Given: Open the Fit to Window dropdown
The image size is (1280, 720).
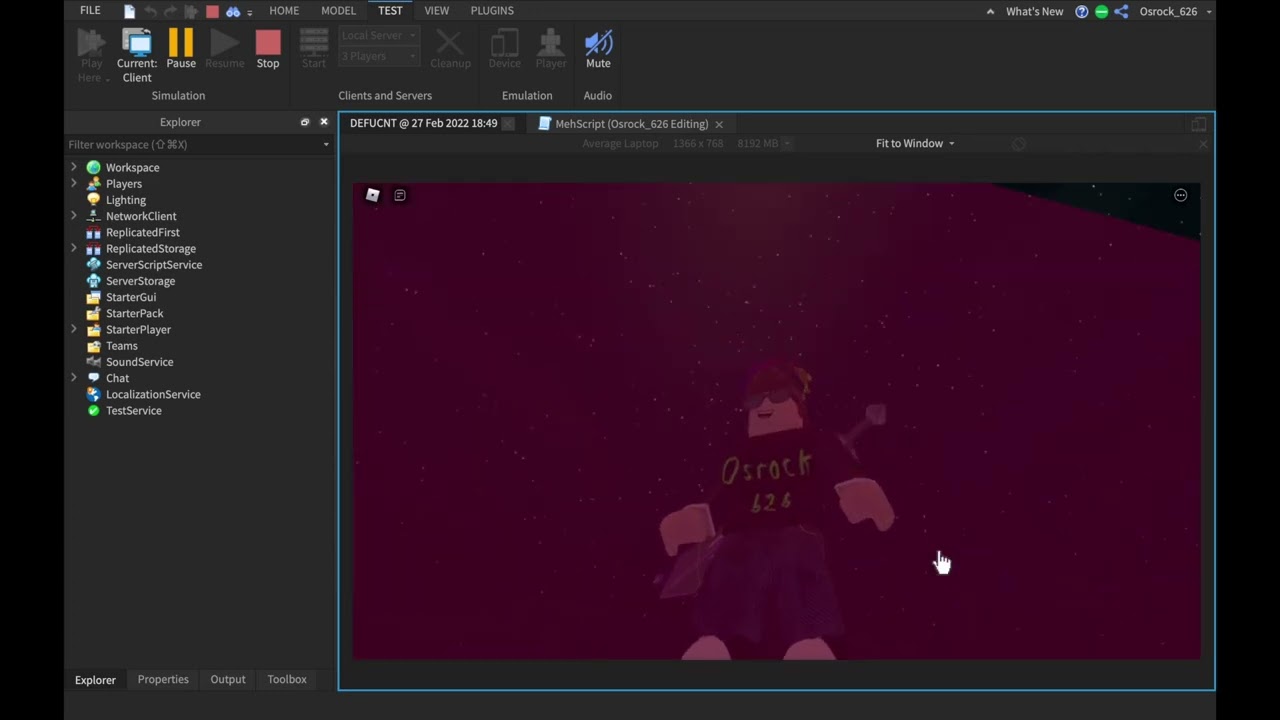Looking at the screenshot, I should tap(915, 143).
